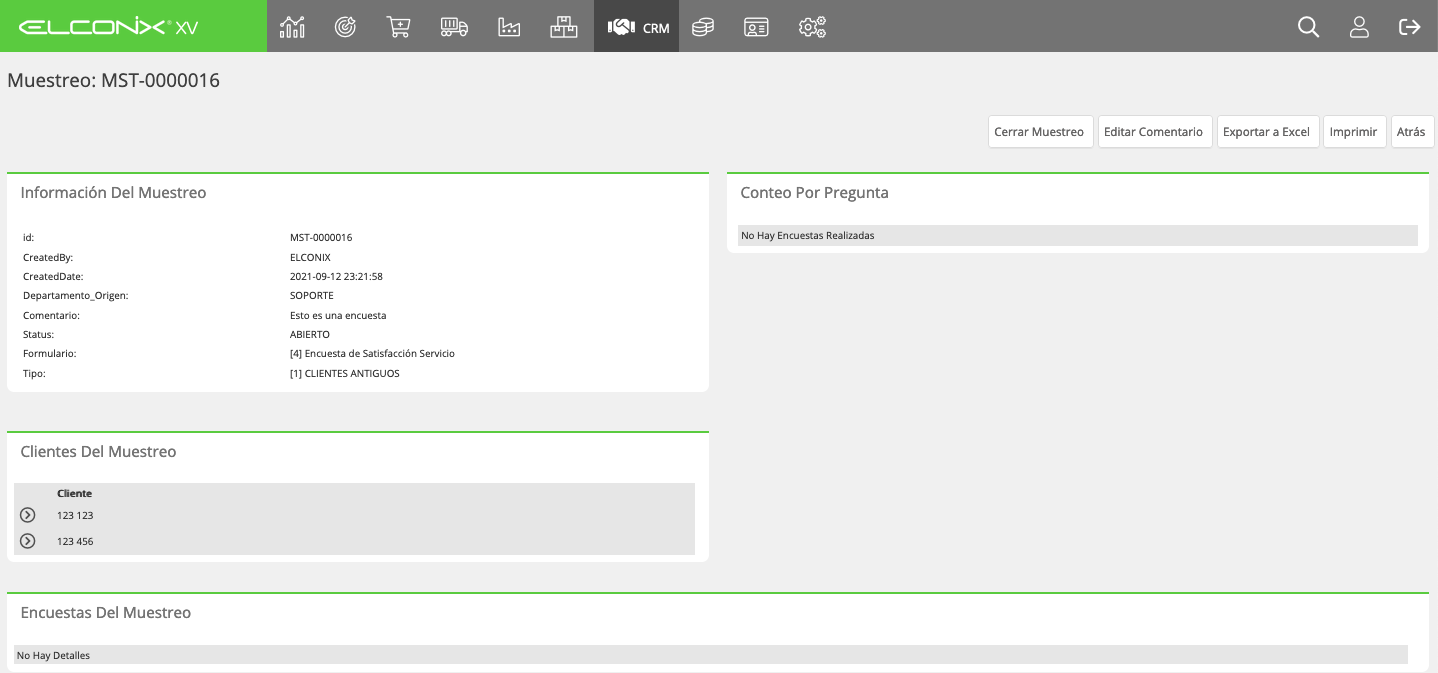Open the coins finance module icon
Viewport: 1438px width, 673px height.
point(703,27)
